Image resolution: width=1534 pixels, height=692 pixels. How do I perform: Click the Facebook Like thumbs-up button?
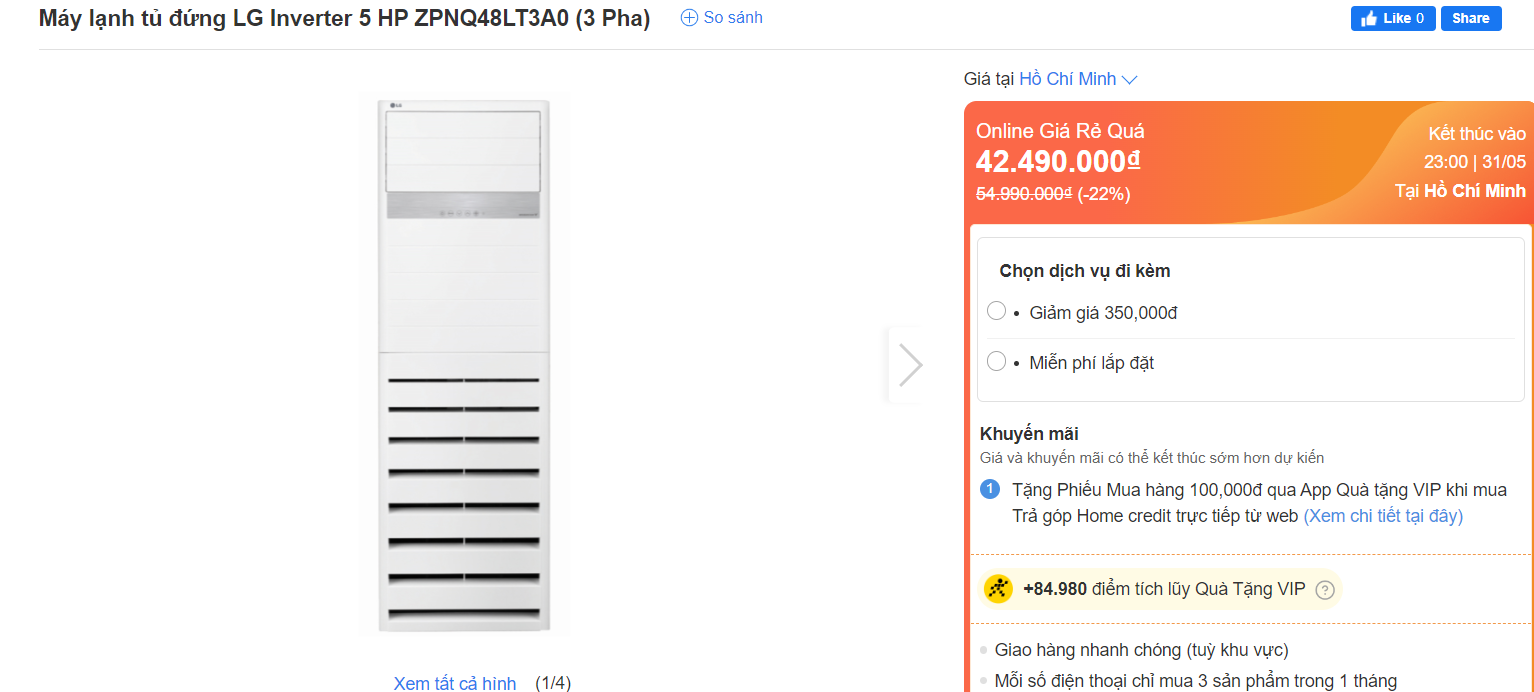[x=1393, y=18]
